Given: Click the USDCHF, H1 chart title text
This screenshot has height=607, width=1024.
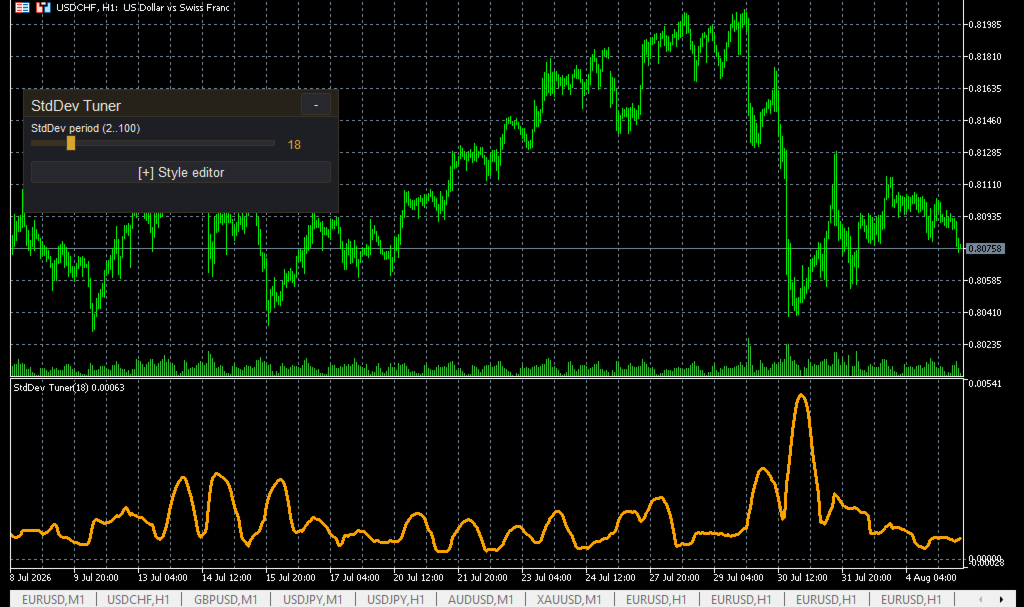Looking at the screenshot, I should pos(142,8).
